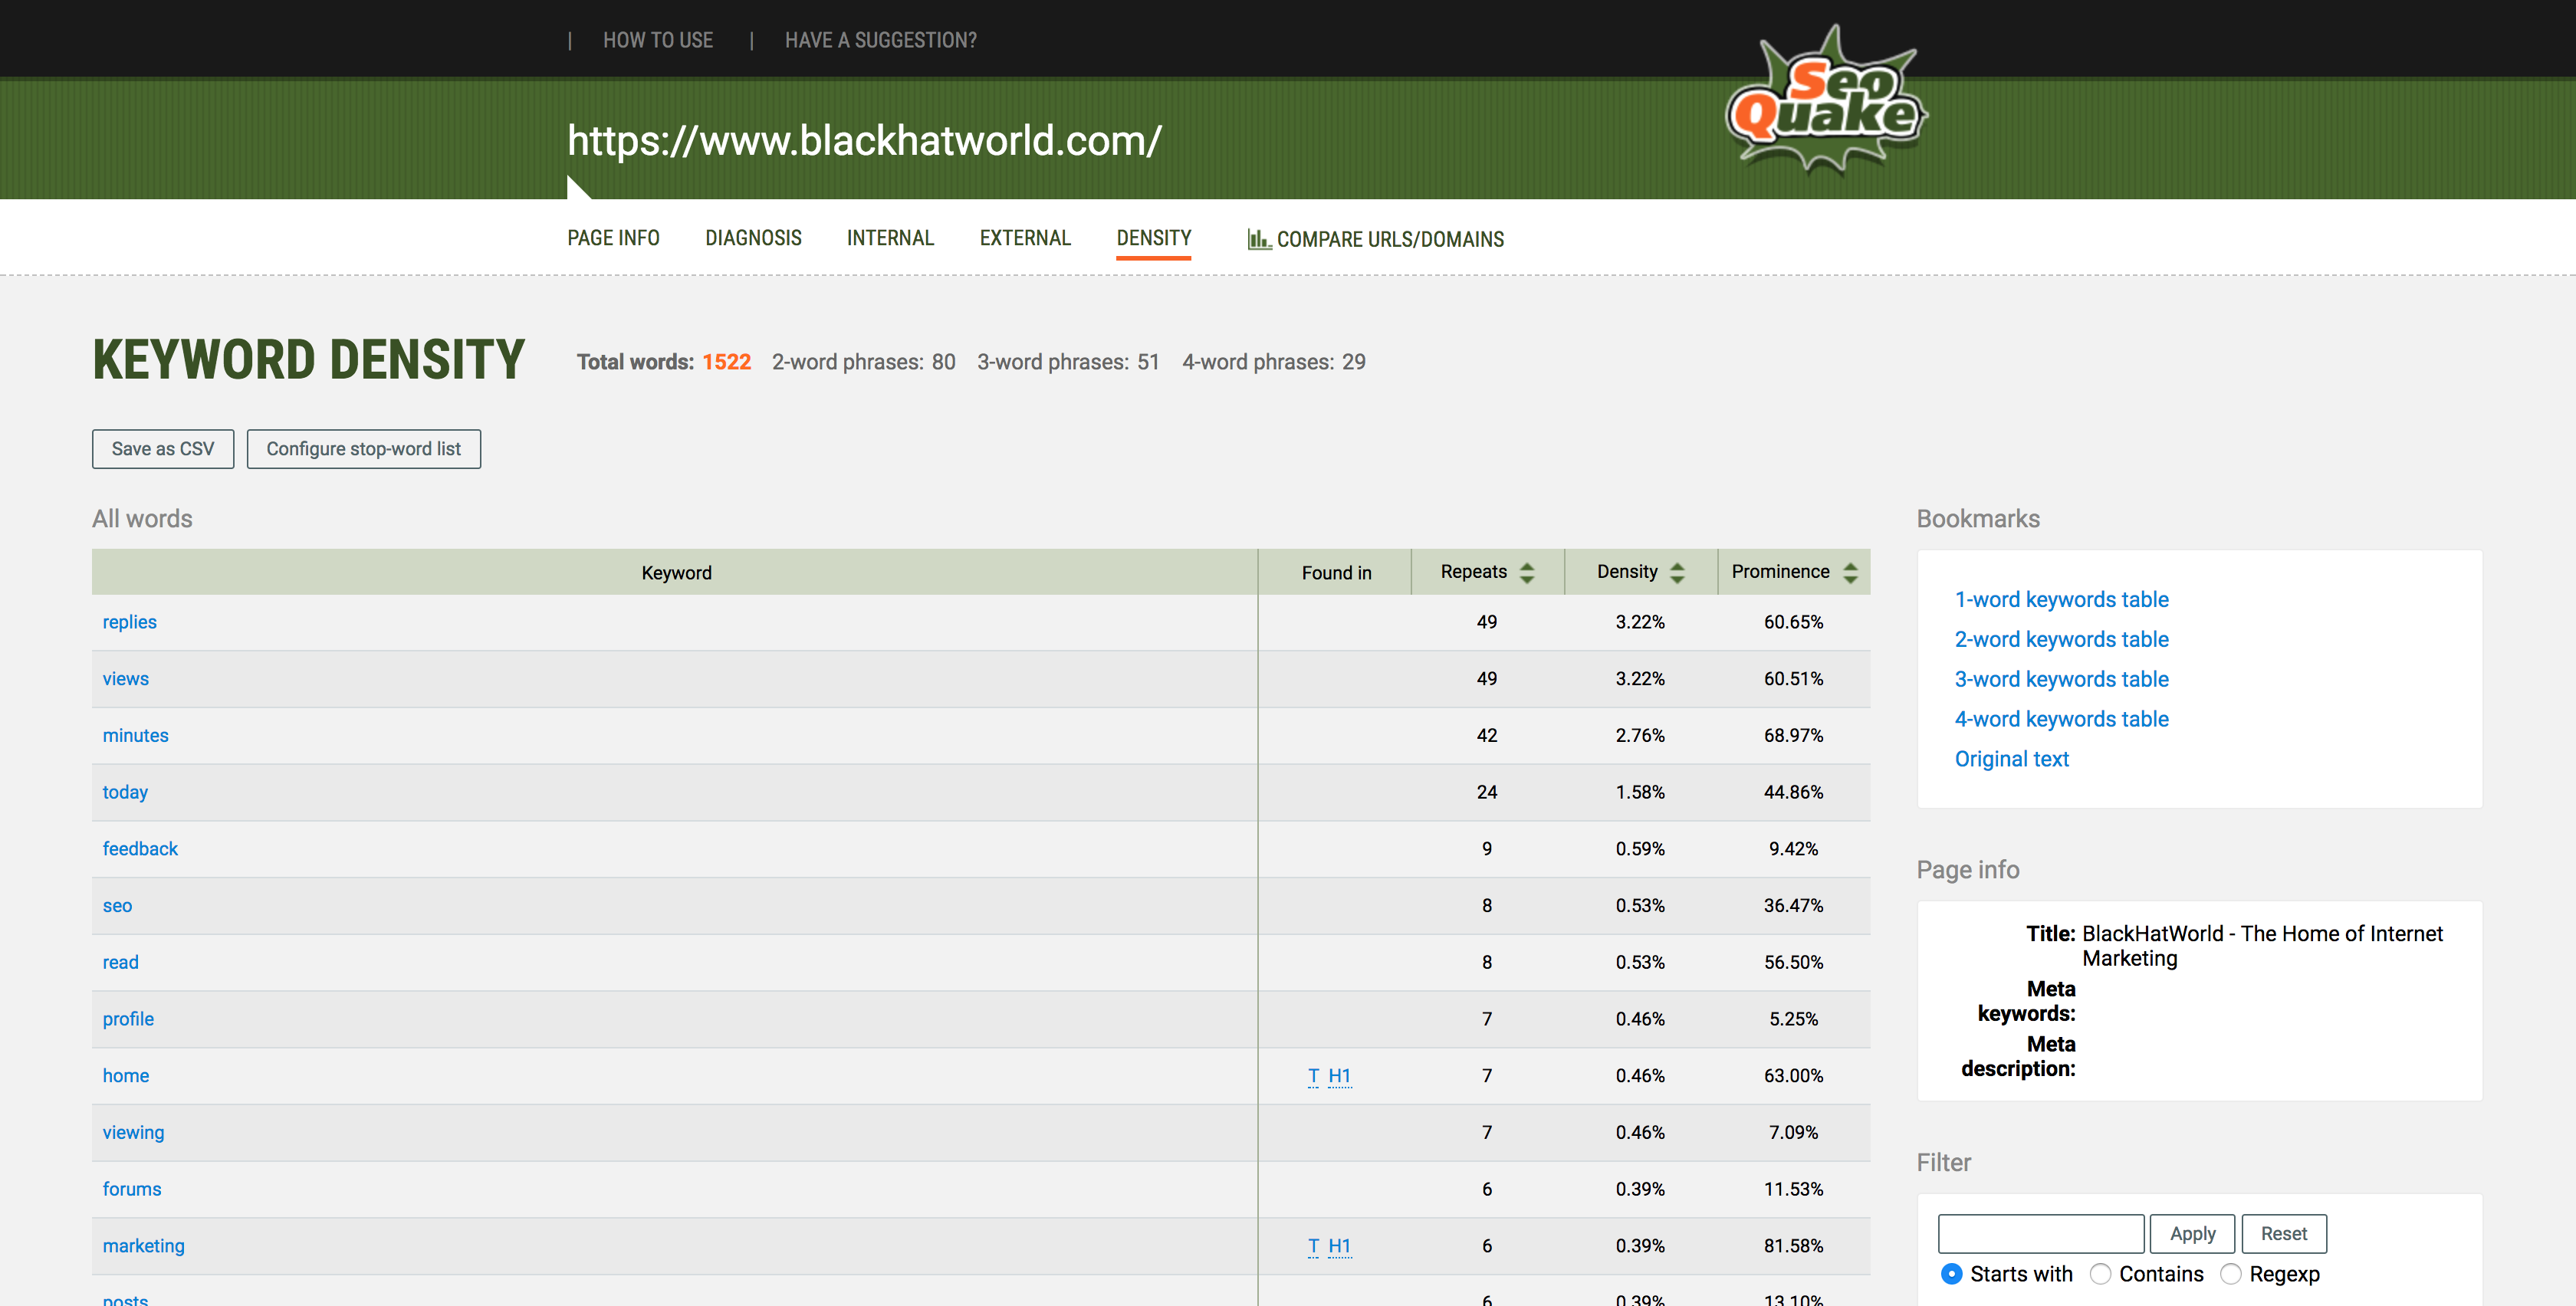Open the keyword 'minutes'
2576x1306 pixels.
pos(136,735)
